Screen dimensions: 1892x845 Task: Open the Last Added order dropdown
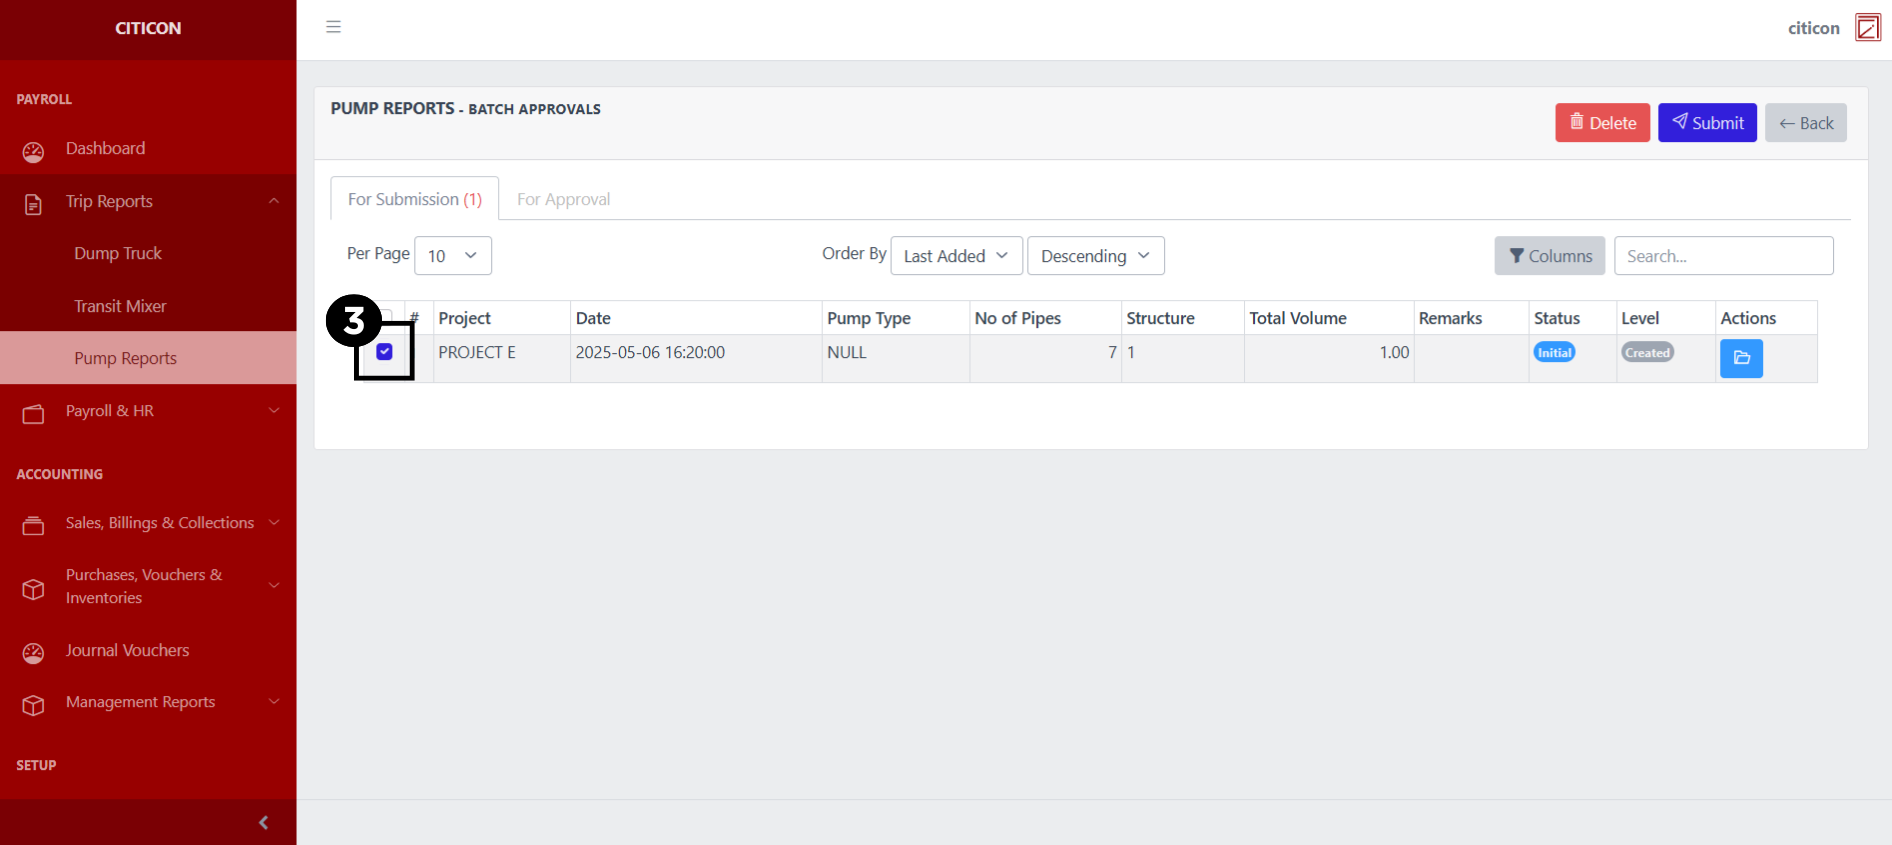[x=955, y=256]
